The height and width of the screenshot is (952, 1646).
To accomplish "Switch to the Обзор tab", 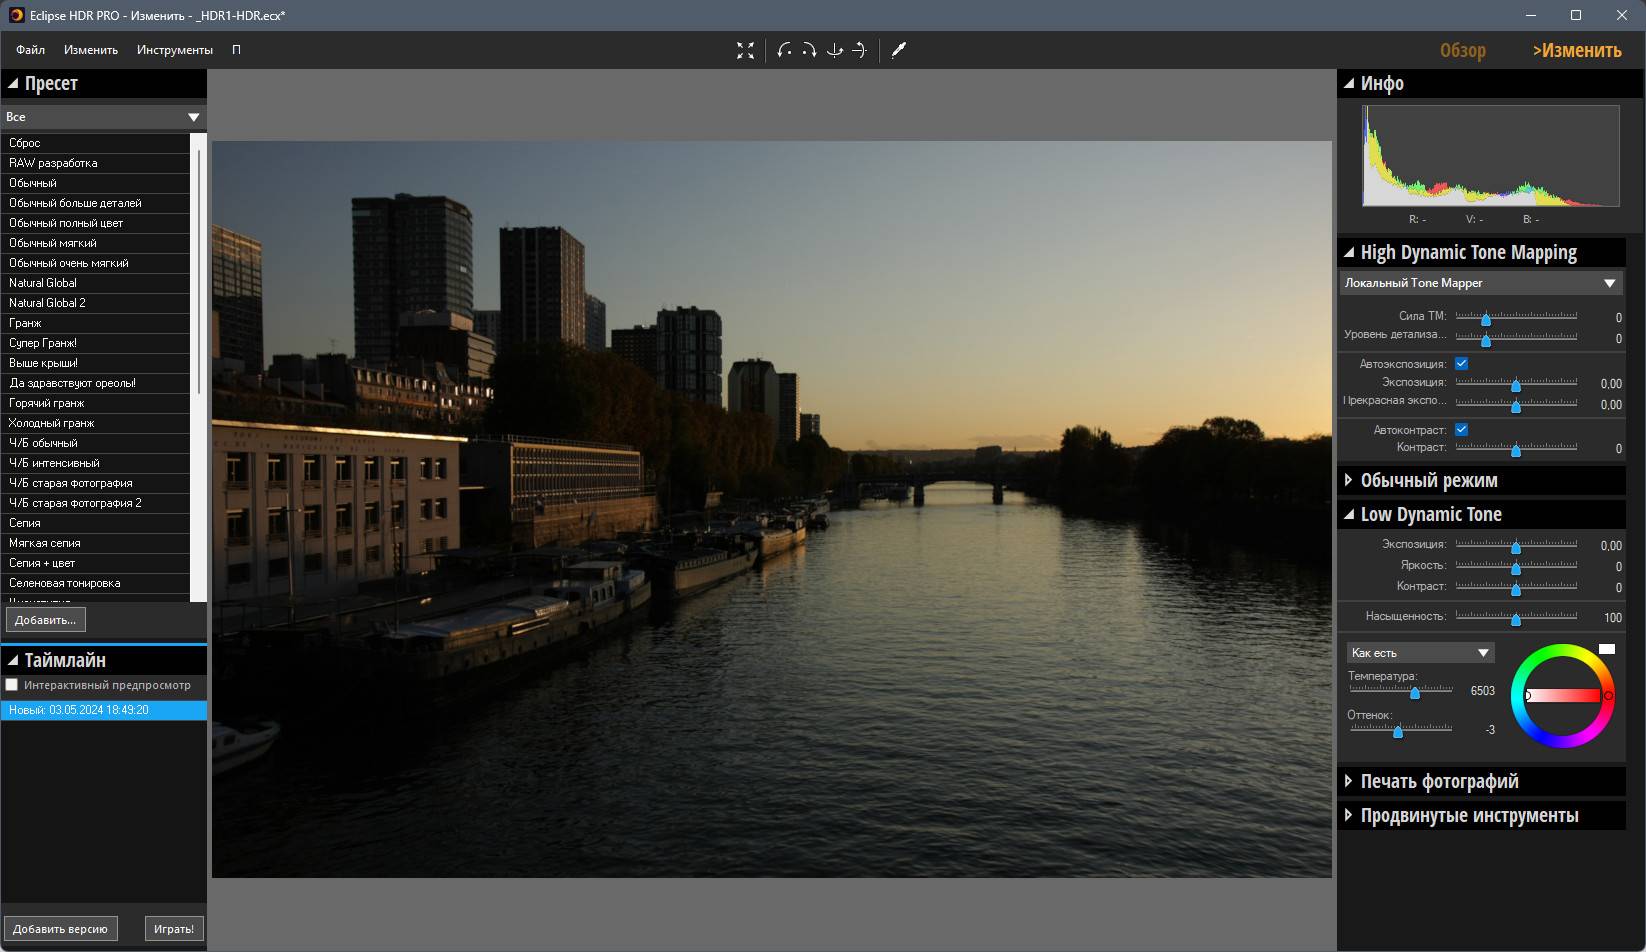I will point(1462,51).
